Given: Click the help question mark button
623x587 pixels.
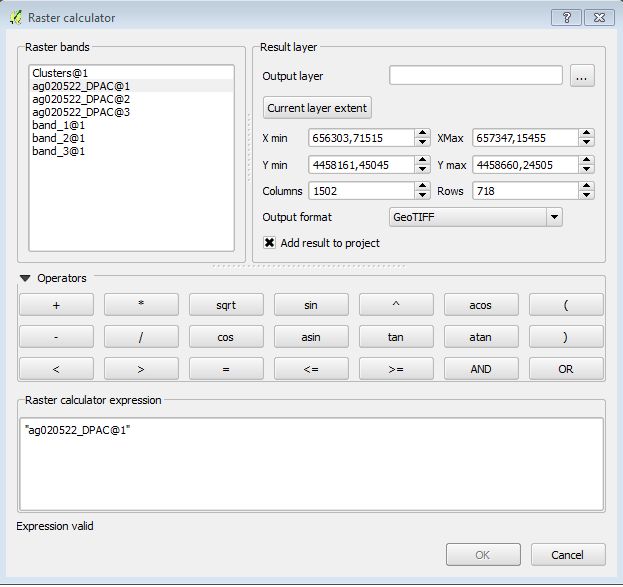Looking at the screenshot, I should 566,18.
